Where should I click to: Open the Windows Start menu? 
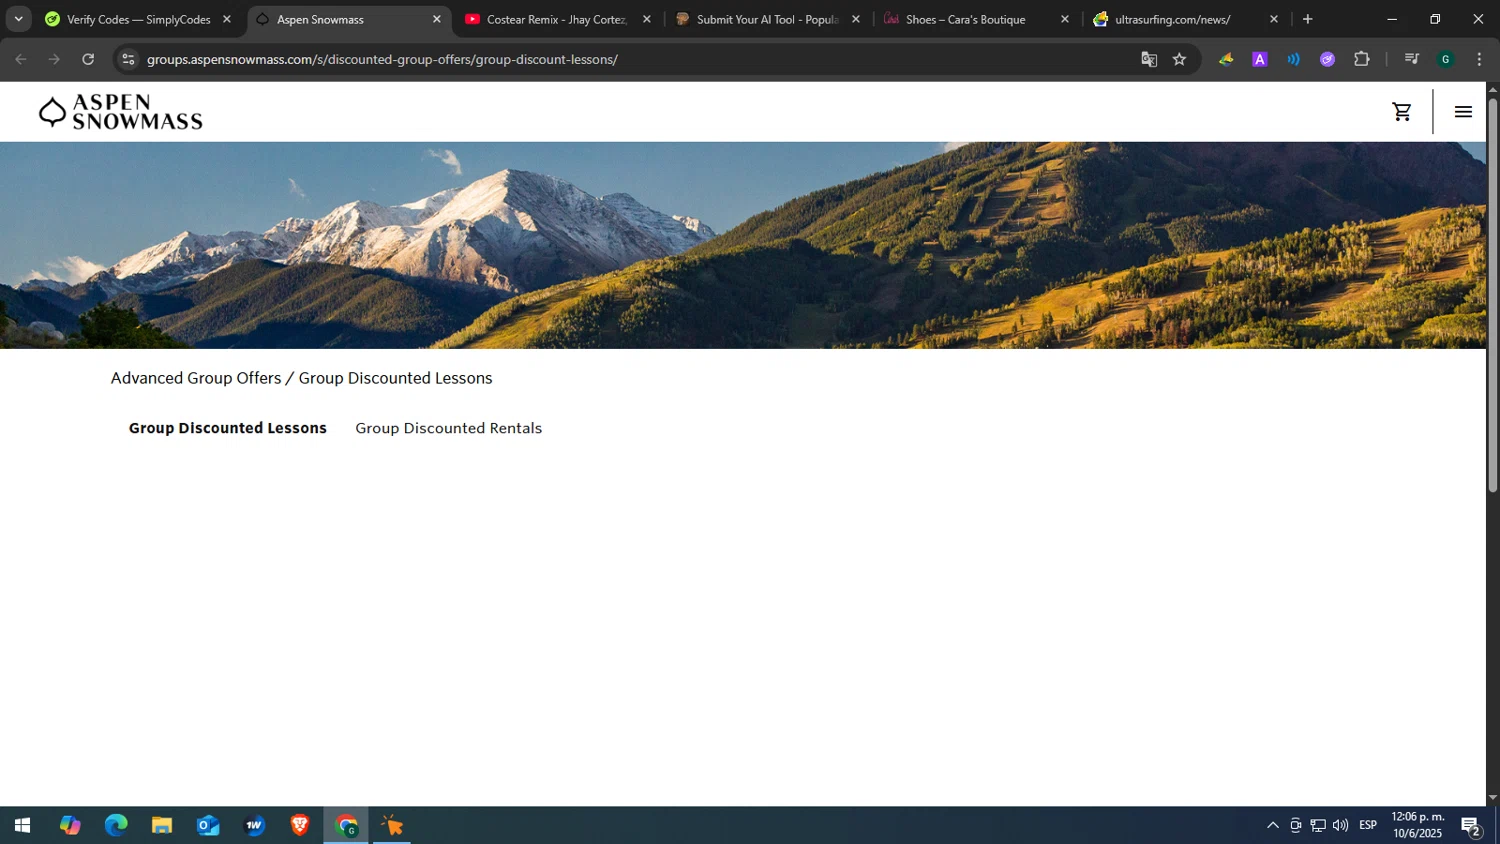(x=22, y=825)
